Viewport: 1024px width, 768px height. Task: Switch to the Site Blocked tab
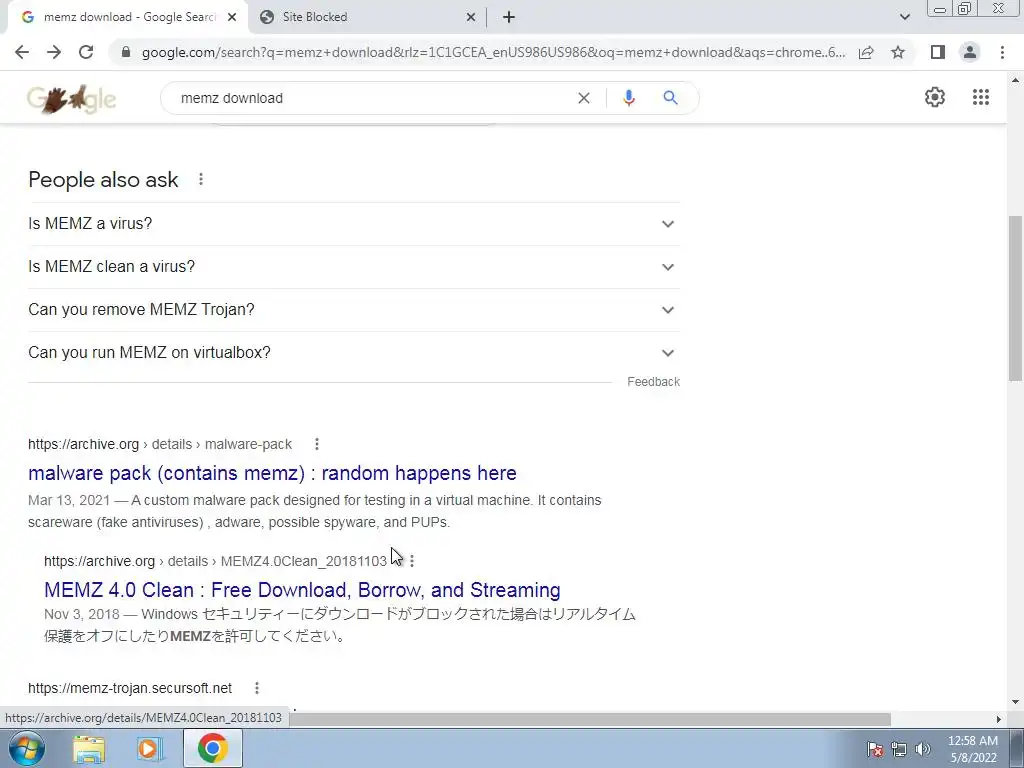pyautogui.click(x=366, y=18)
